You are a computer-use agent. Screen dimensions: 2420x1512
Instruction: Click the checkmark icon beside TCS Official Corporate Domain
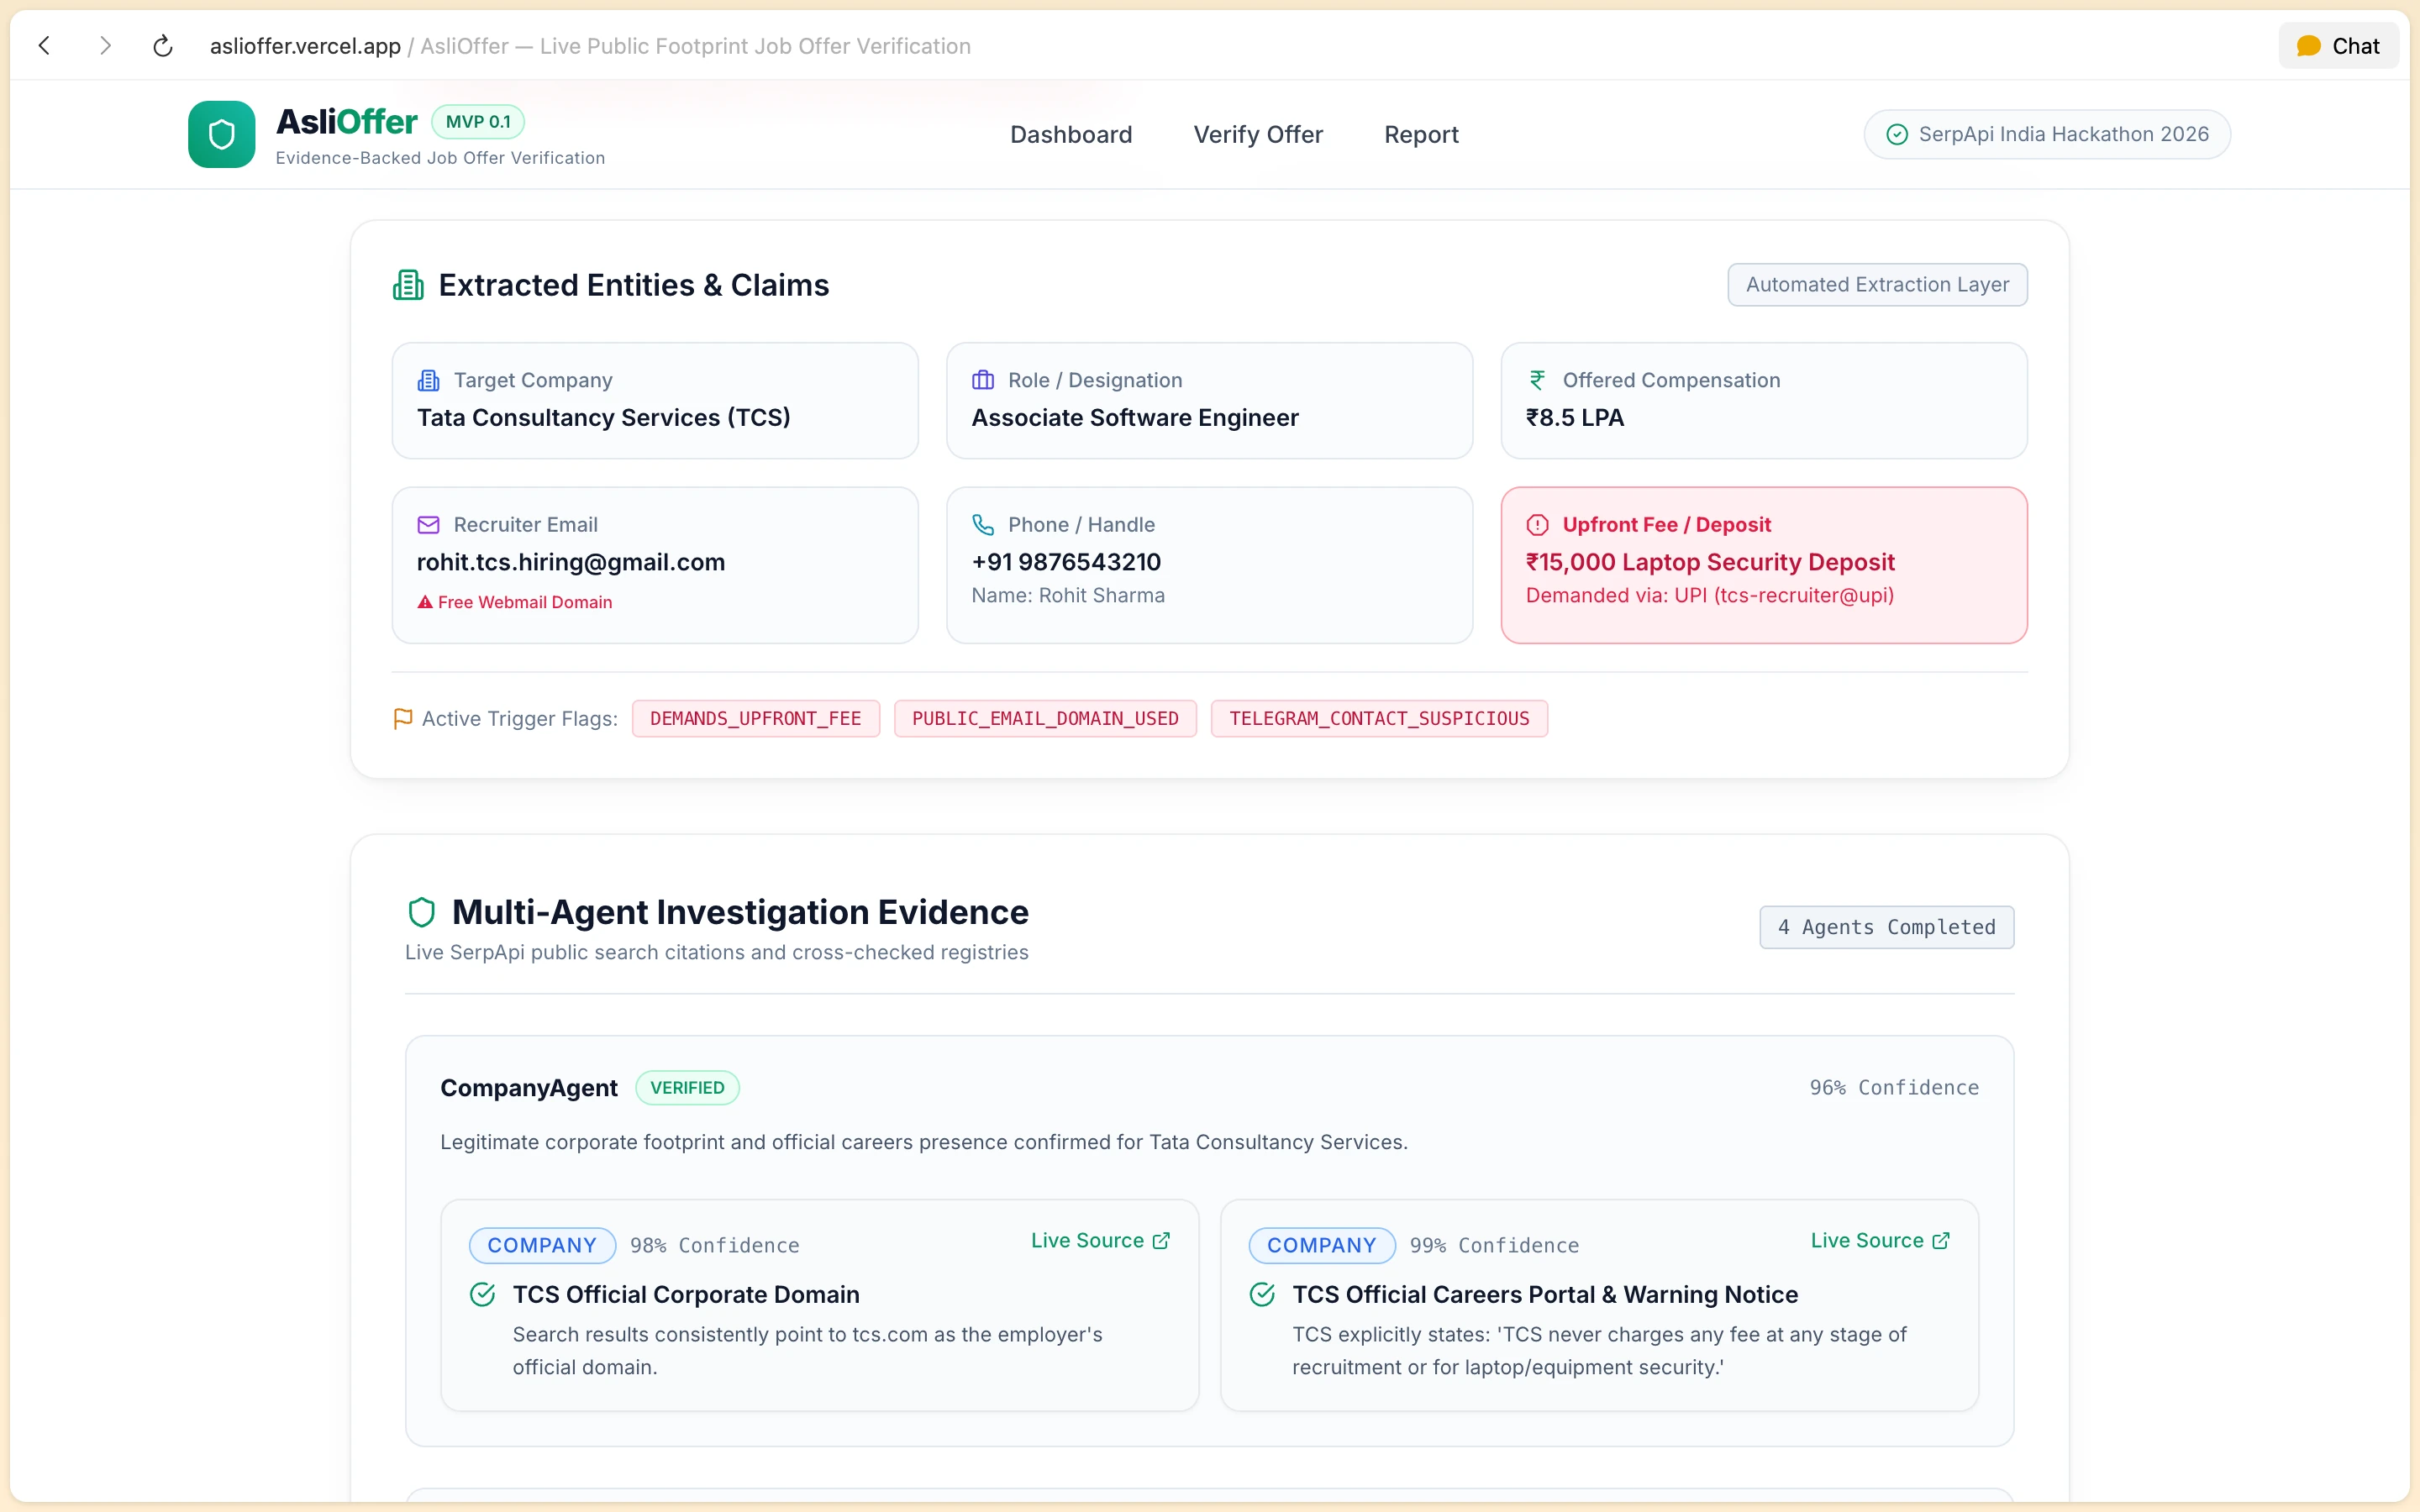coord(482,1295)
